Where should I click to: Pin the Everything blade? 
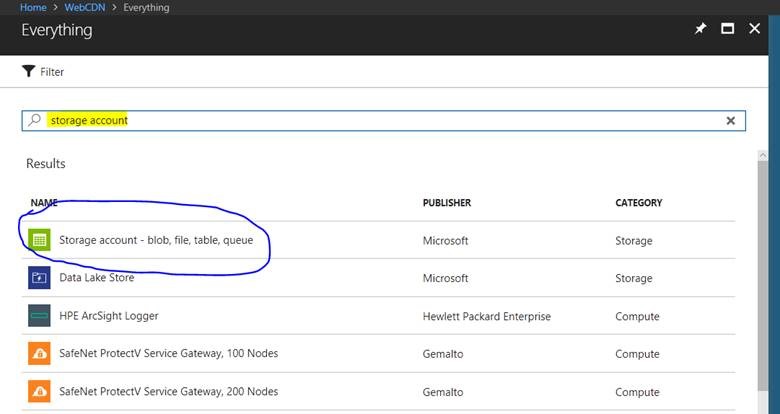point(700,29)
